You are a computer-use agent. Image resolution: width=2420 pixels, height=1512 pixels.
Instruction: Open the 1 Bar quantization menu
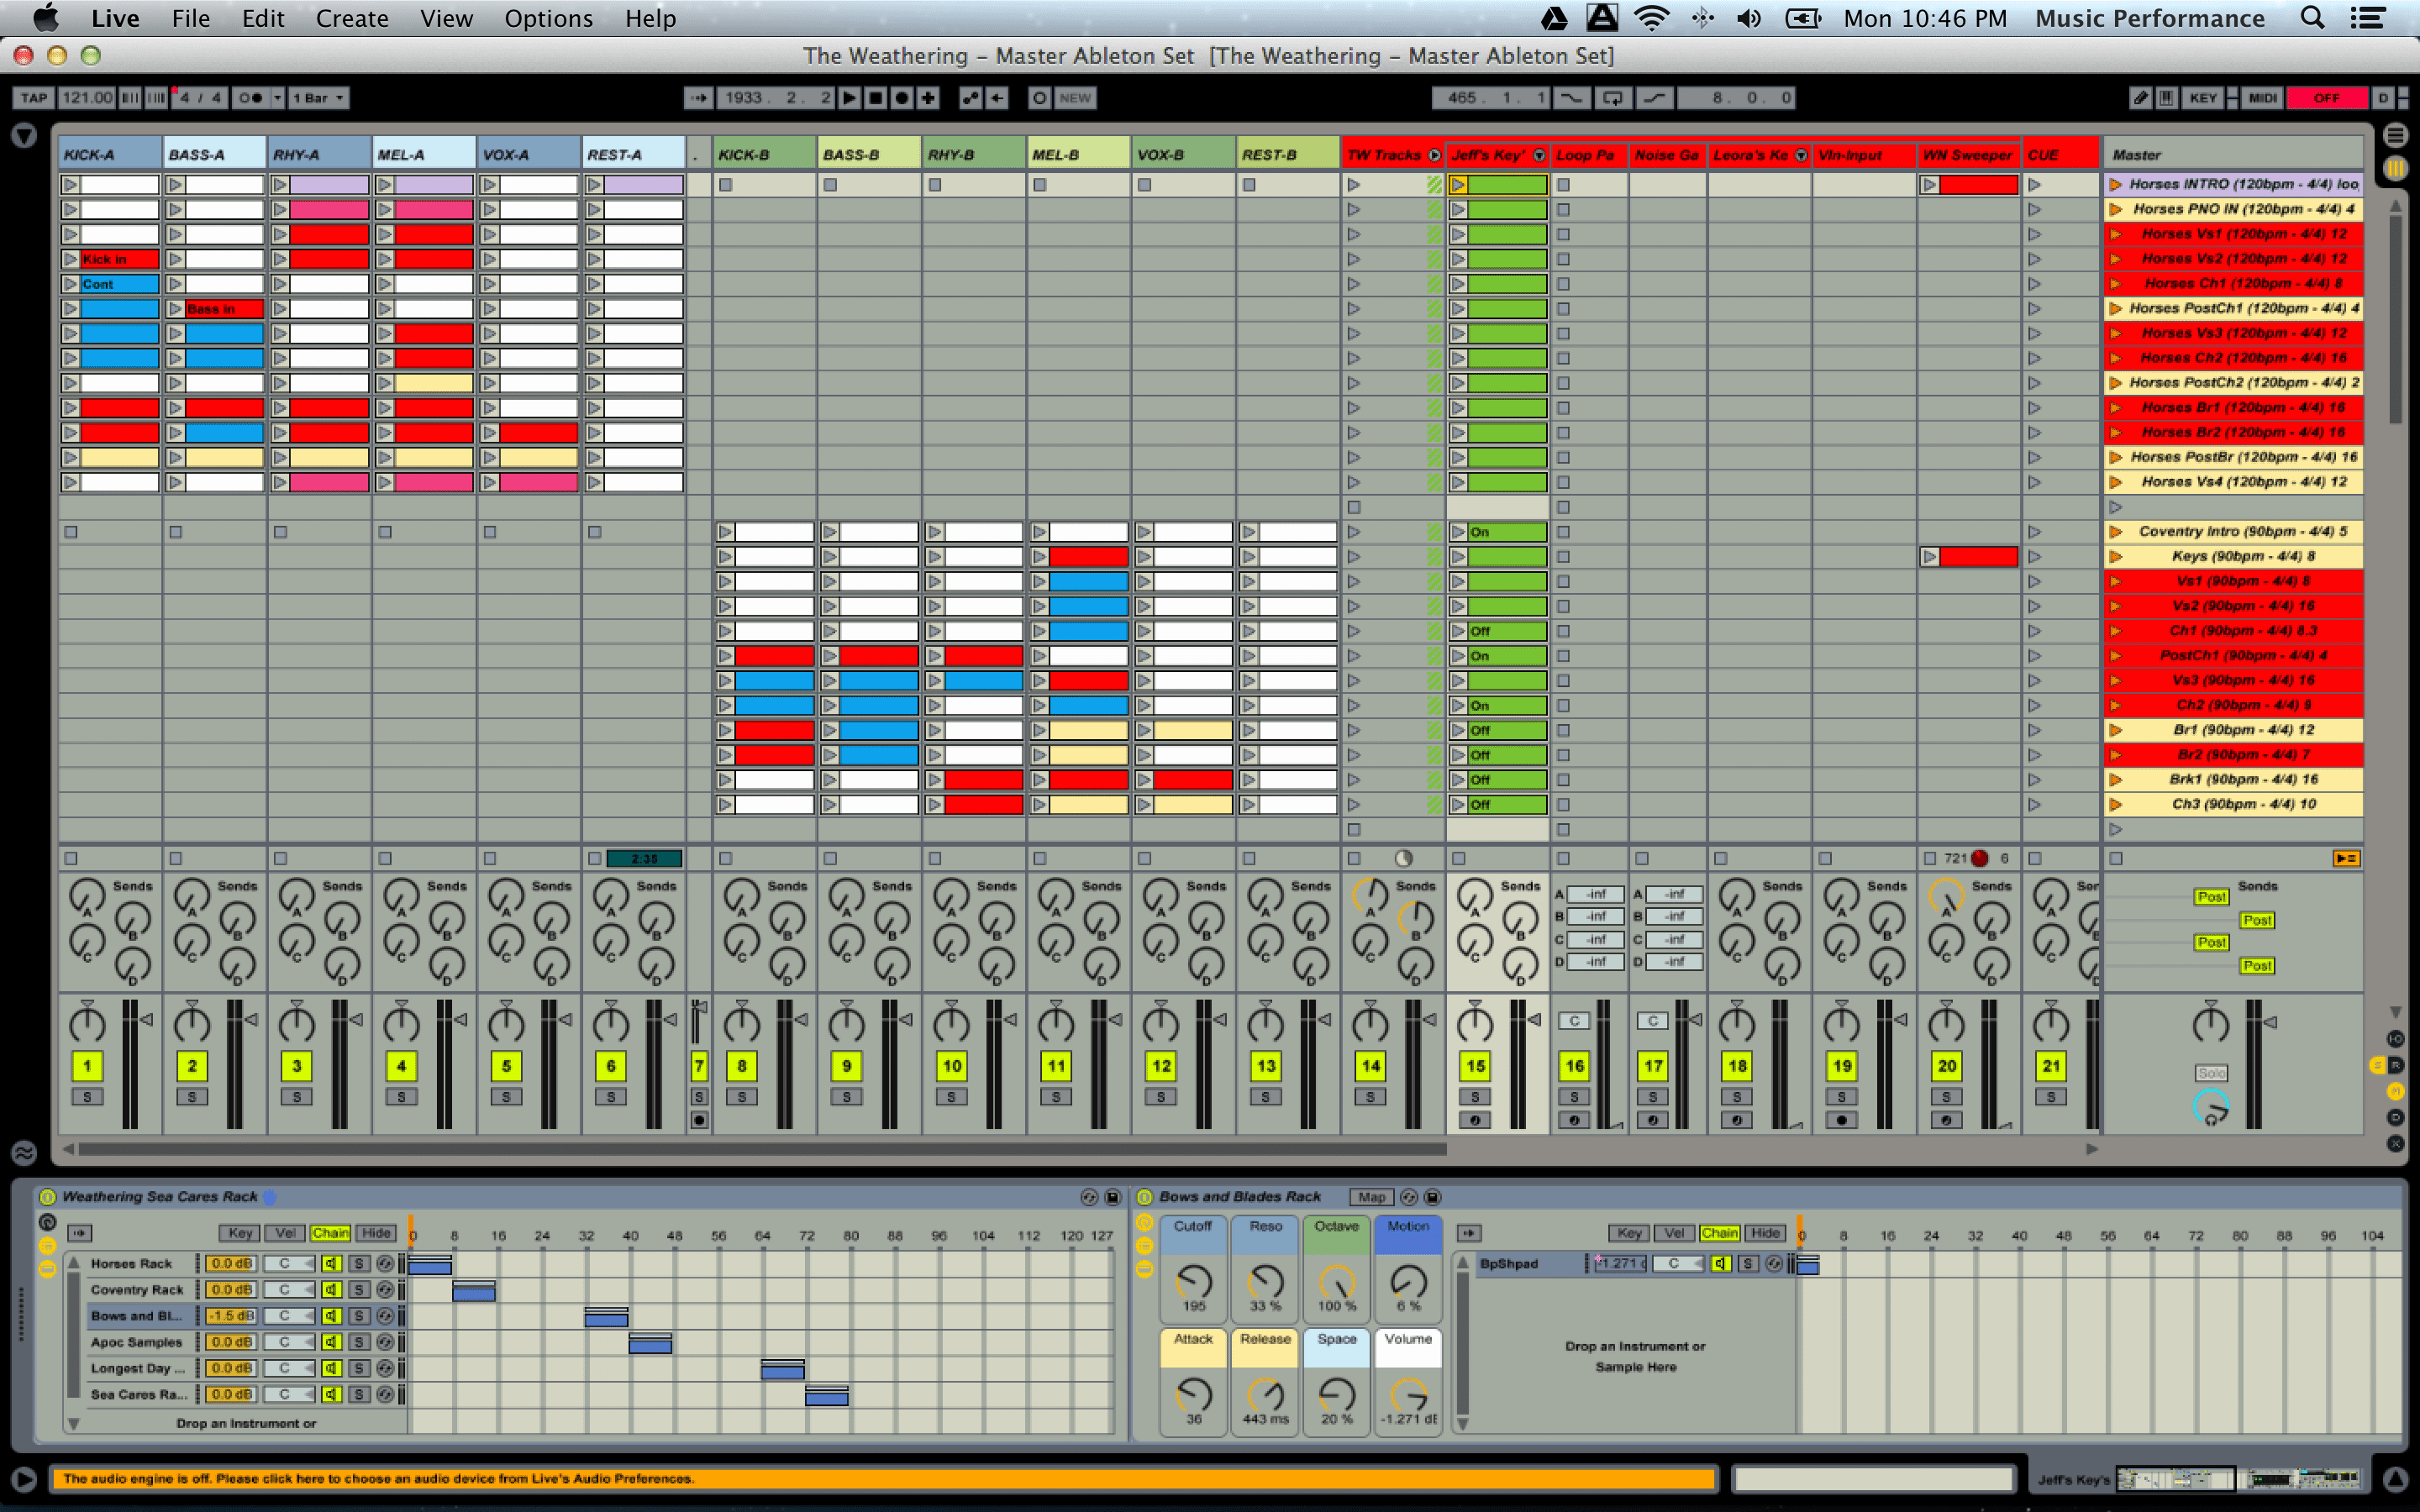click(x=318, y=98)
